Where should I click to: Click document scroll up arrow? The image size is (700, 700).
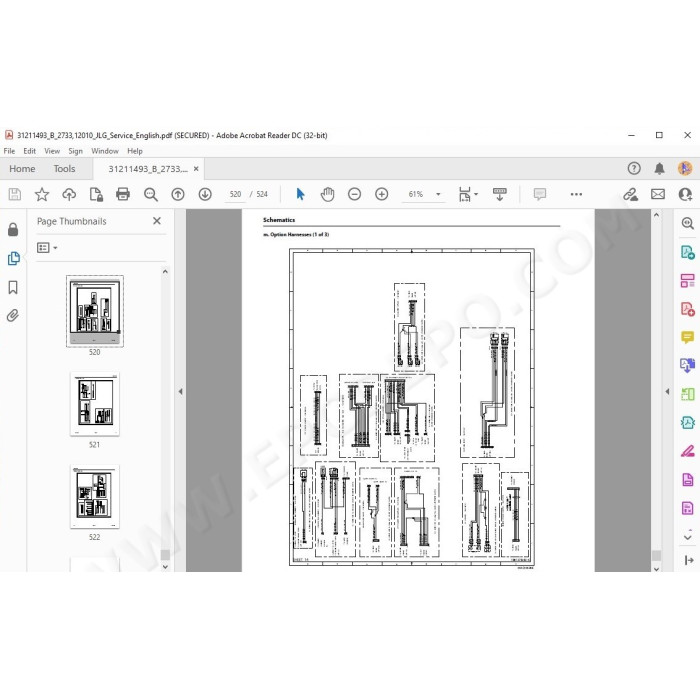[x=656, y=215]
